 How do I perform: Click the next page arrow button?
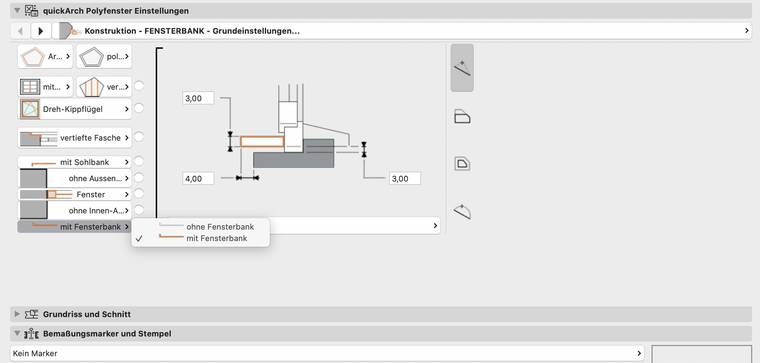coord(41,31)
